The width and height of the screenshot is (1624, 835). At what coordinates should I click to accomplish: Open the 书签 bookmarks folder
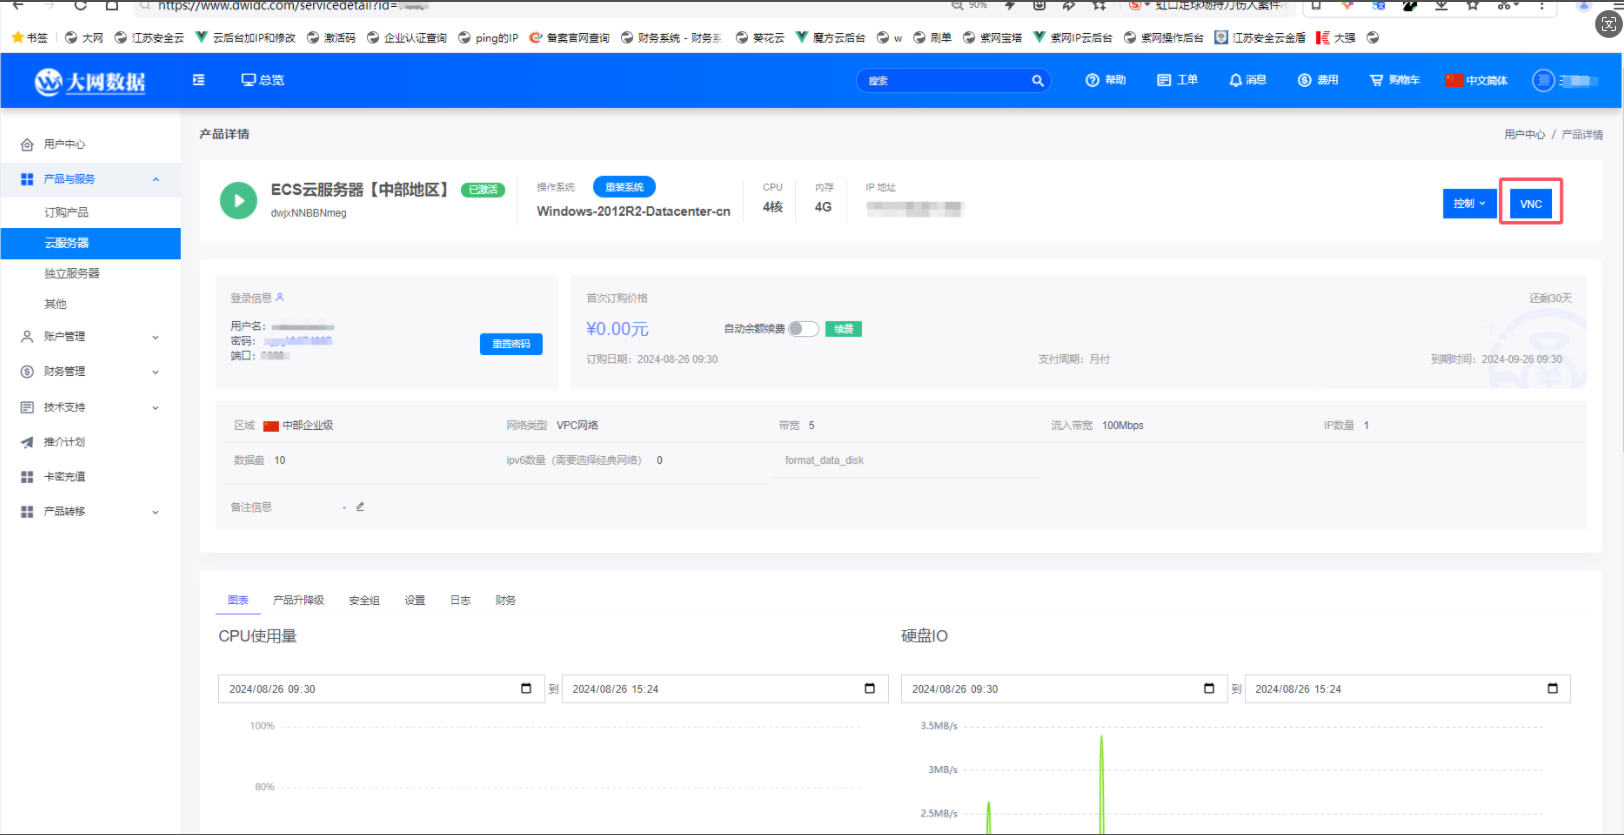[30, 38]
